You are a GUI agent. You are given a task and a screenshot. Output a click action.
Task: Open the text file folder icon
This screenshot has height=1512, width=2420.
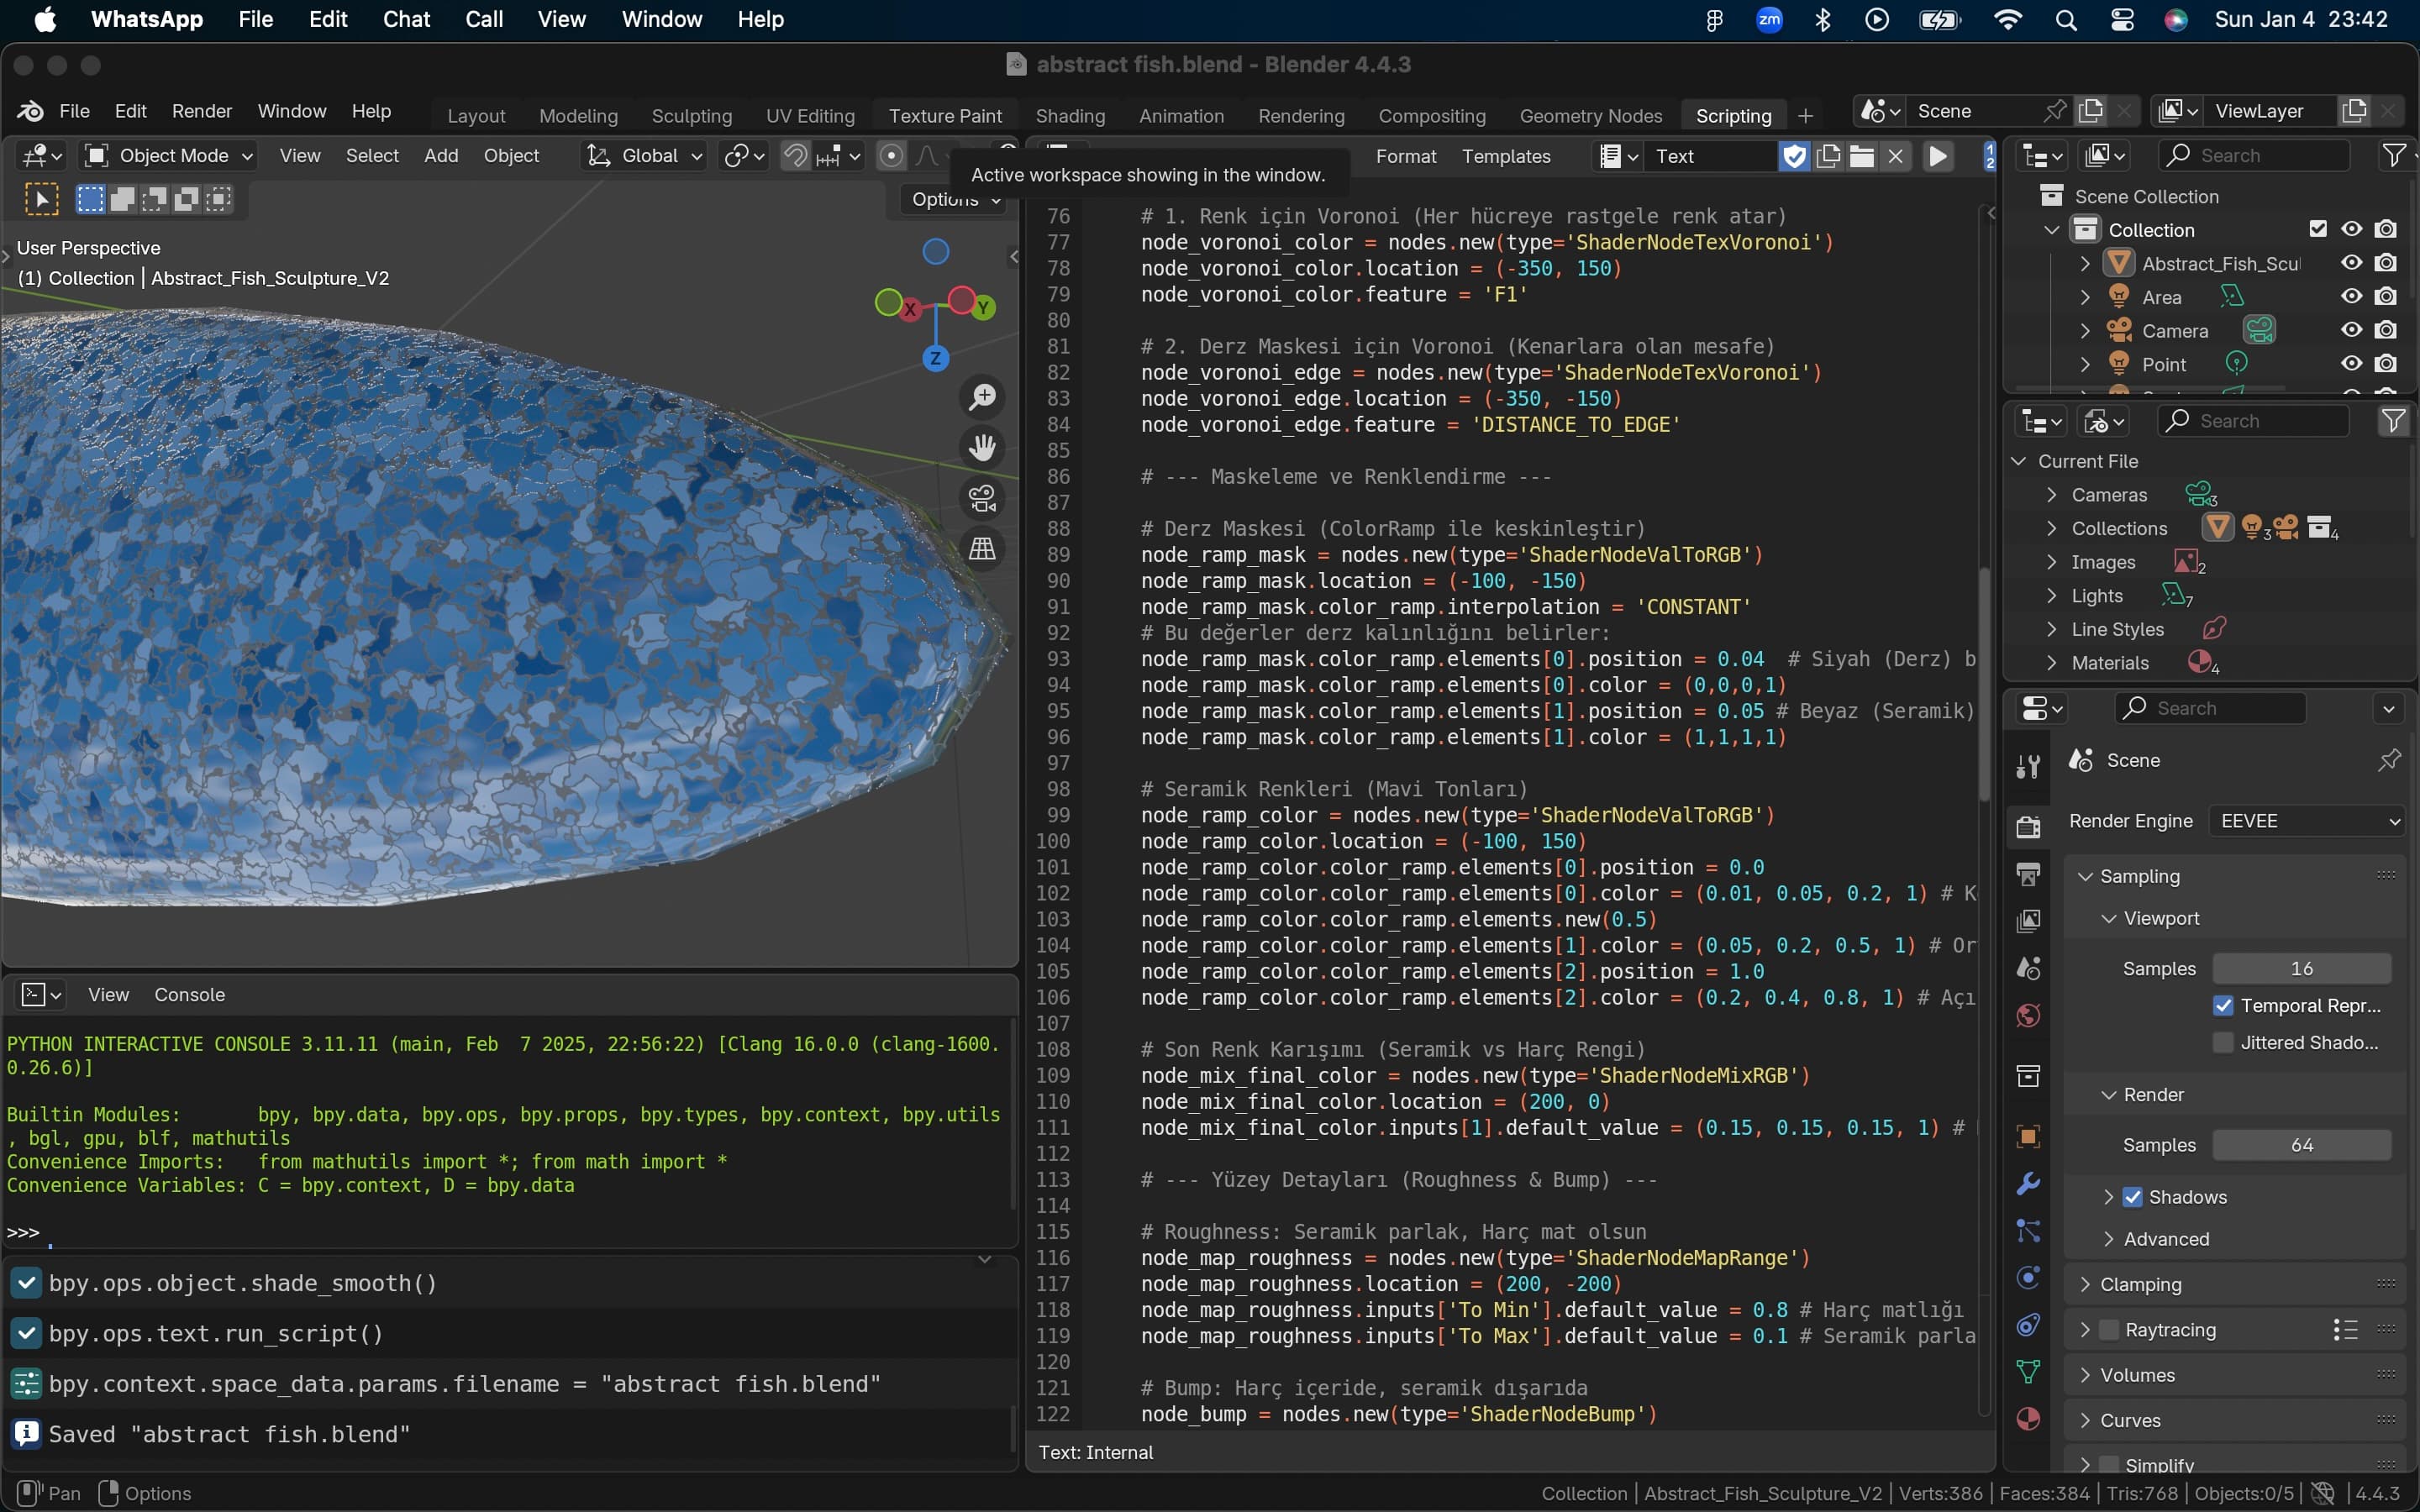1862,156
